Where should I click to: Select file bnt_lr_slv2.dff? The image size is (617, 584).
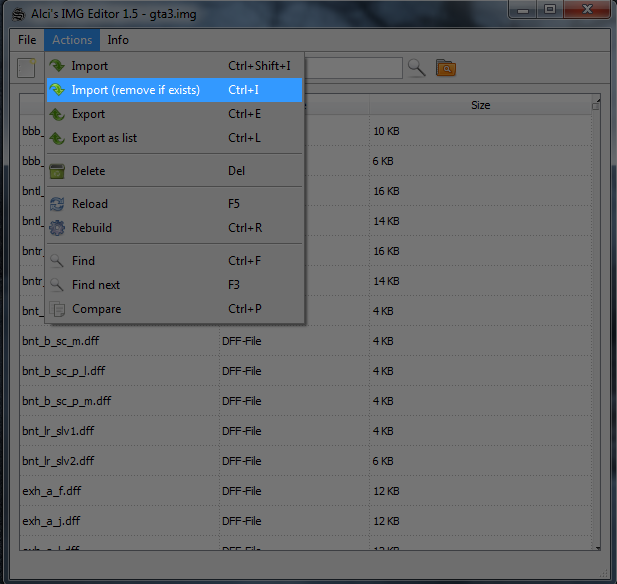58,461
